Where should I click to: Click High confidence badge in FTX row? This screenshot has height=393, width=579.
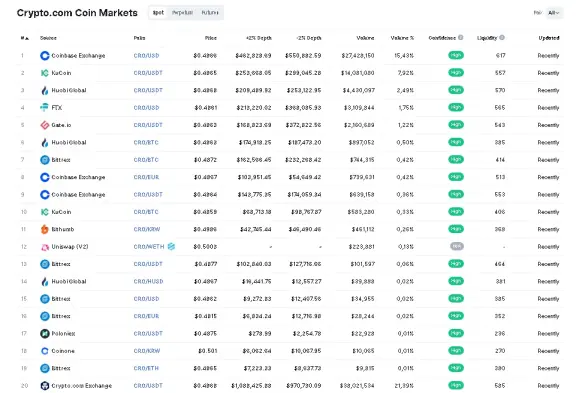coord(456,107)
